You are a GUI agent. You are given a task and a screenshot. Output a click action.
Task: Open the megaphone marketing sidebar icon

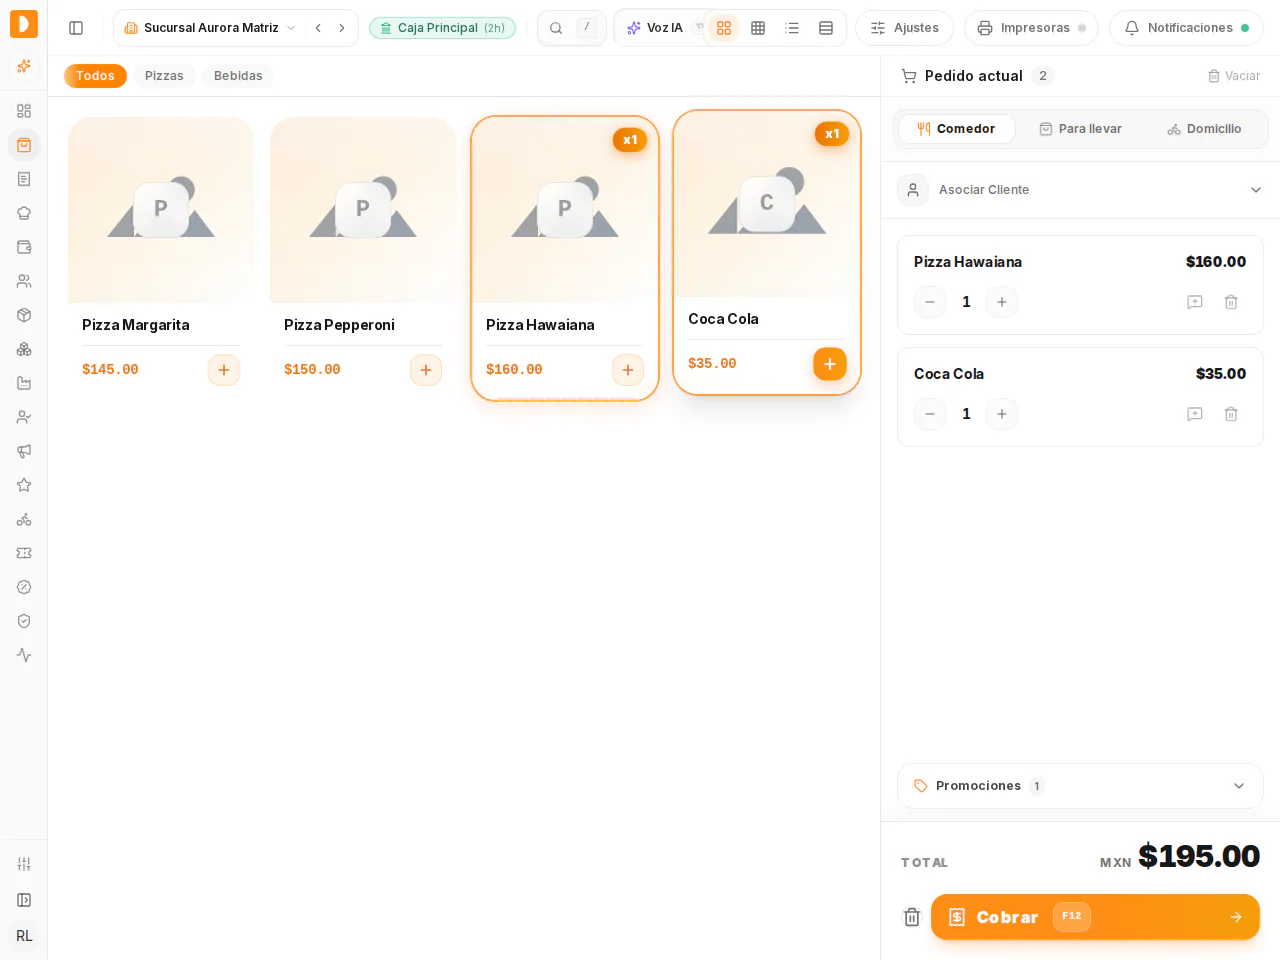point(24,451)
